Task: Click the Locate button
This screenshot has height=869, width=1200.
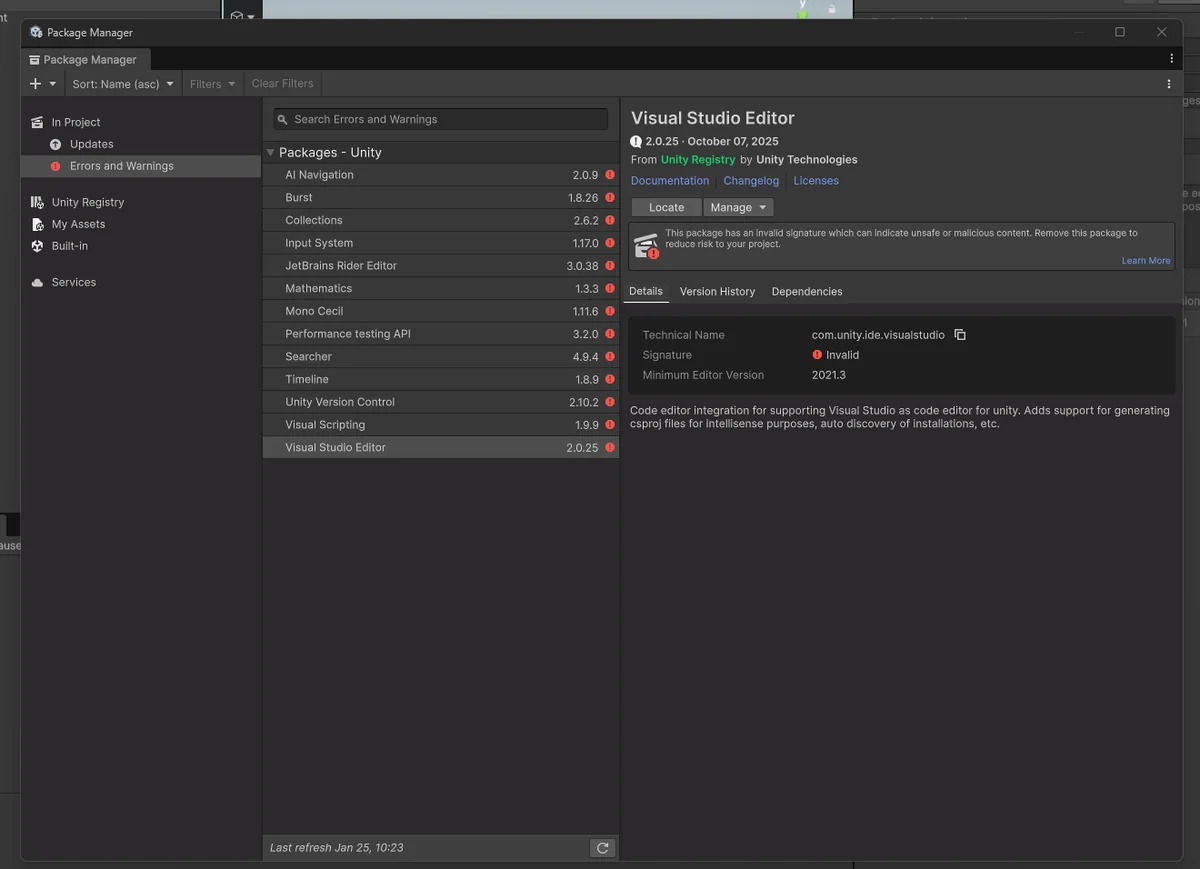Action: tap(666, 207)
